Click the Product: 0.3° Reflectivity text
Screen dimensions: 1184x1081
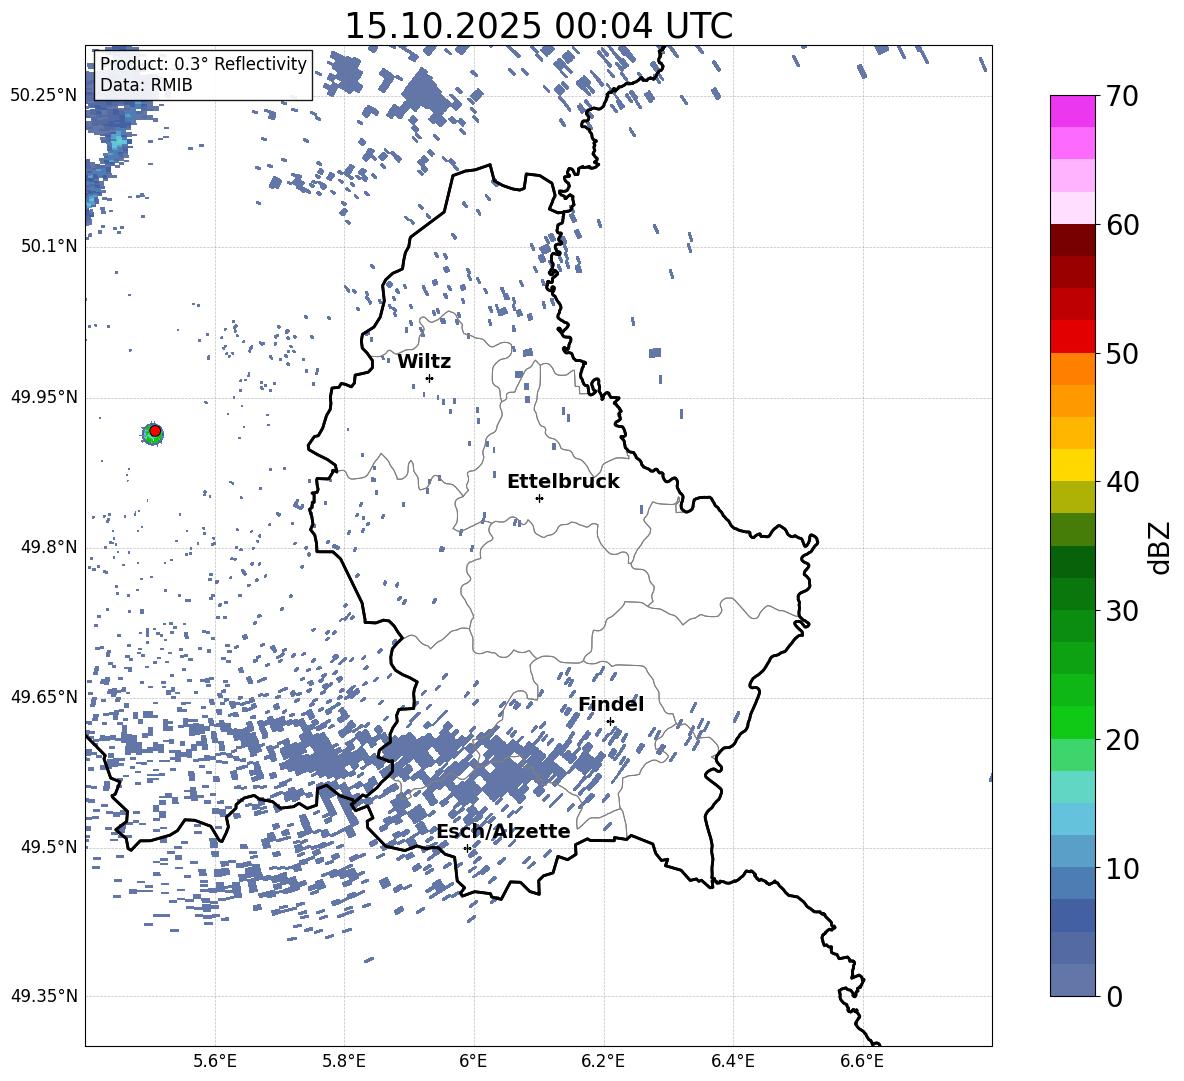pyautogui.click(x=204, y=63)
